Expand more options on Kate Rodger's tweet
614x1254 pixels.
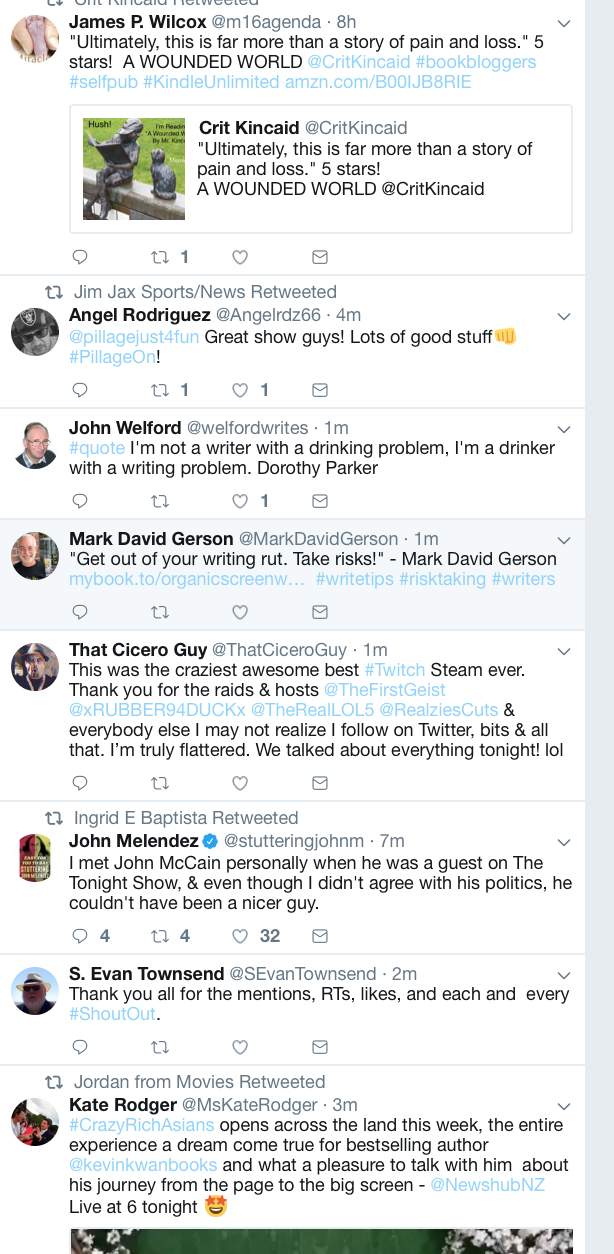[563, 1106]
